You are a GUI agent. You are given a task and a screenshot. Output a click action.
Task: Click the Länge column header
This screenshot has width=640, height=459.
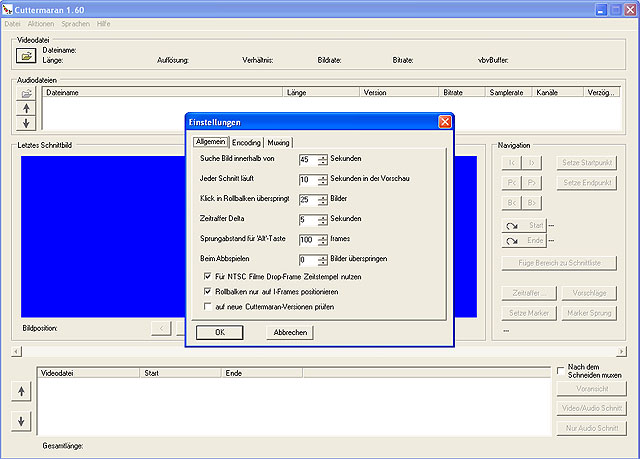point(321,92)
